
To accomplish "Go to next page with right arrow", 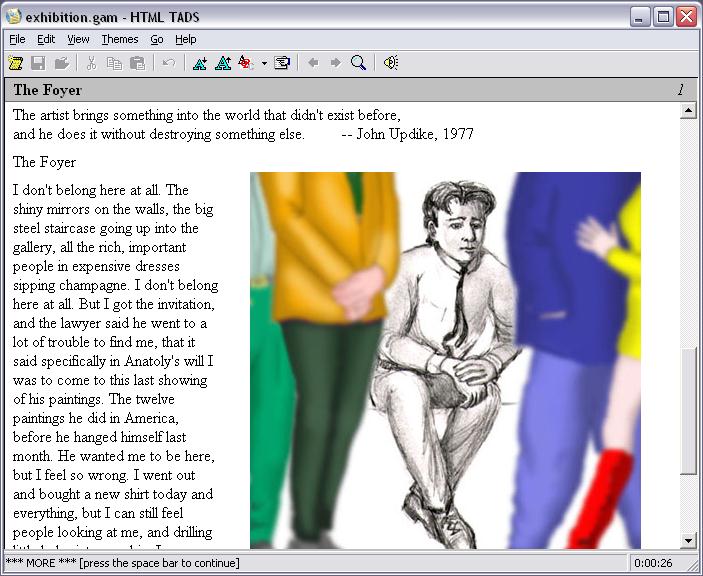I will (x=335, y=63).
